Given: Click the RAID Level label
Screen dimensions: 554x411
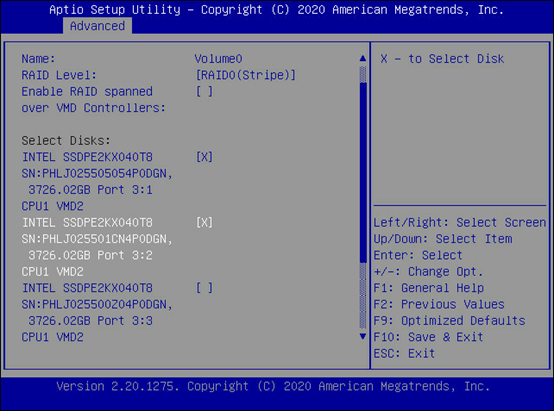Looking at the screenshot, I should click(59, 75).
